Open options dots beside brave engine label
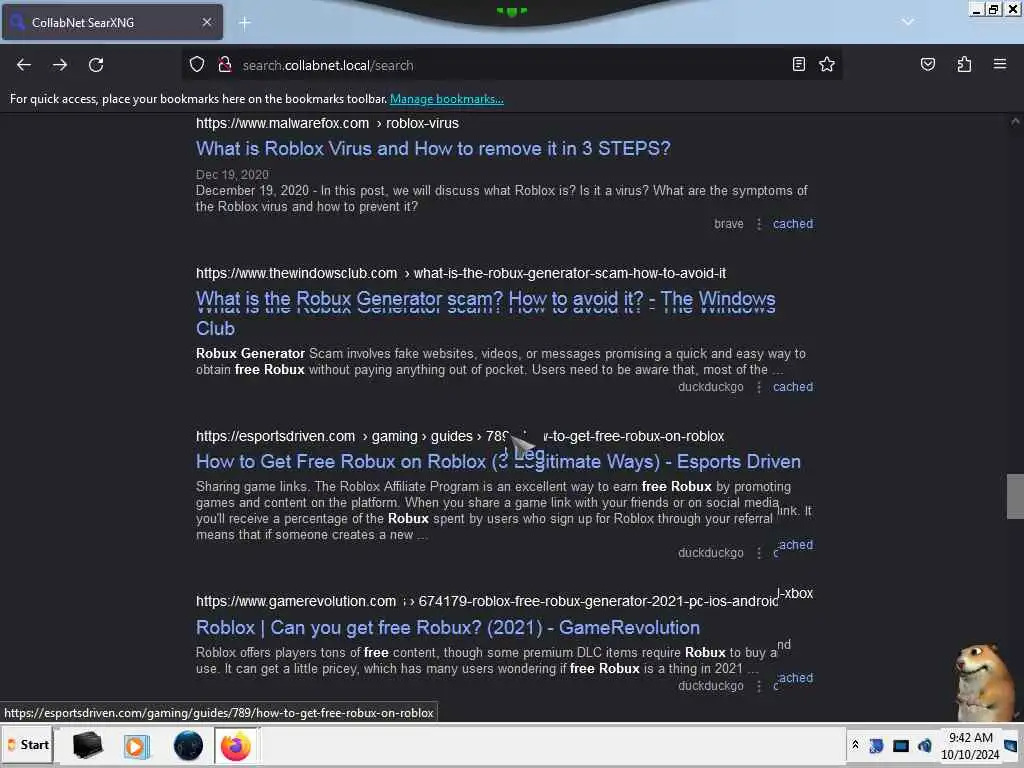Viewport: 1024px width, 768px height. click(x=758, y=224)
